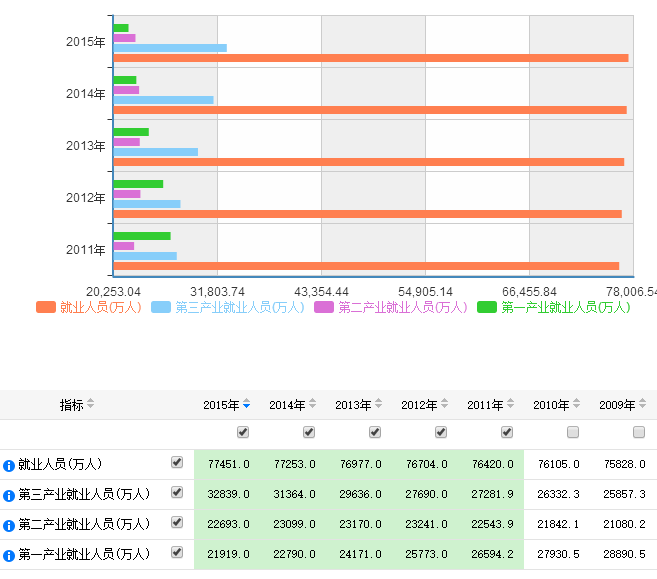The width and height of the screenshot is (657, 579).
Task: Sort by 2012年 column arrows
Action: (445, 404)
